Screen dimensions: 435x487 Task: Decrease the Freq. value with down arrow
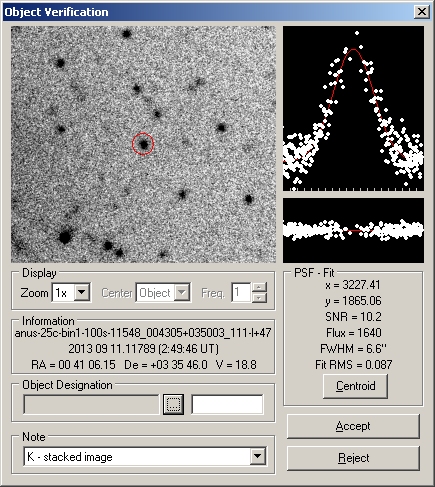click(x=259, y=297)
